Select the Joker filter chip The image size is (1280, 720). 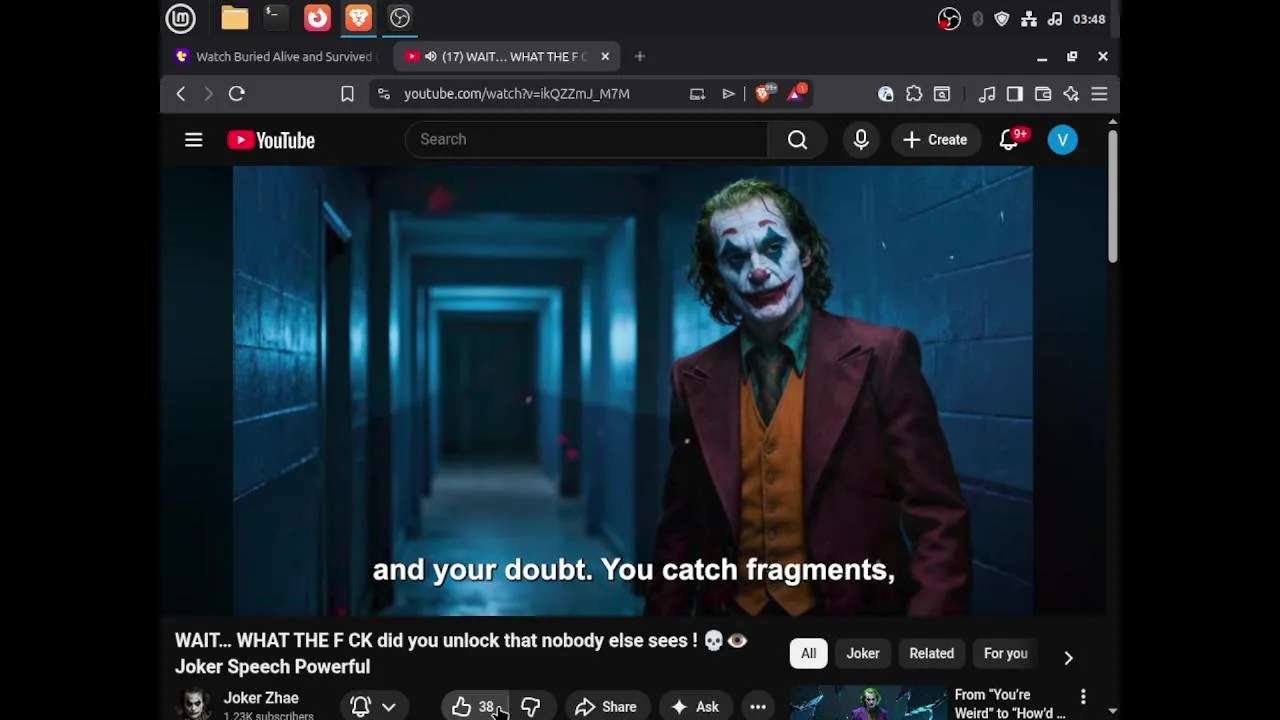click(863, 654)
